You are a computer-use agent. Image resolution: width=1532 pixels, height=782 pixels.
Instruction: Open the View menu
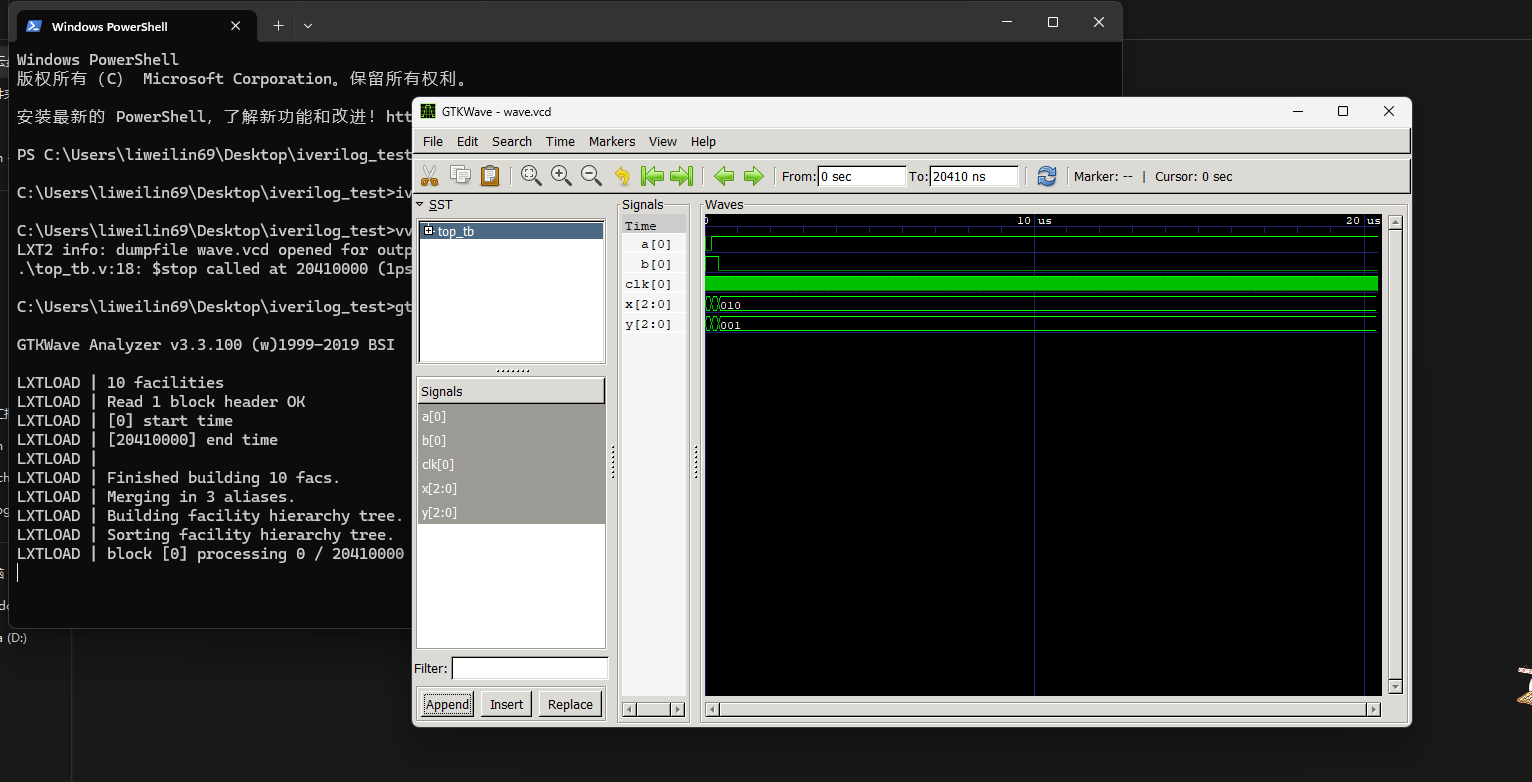[x=663, y=141]
